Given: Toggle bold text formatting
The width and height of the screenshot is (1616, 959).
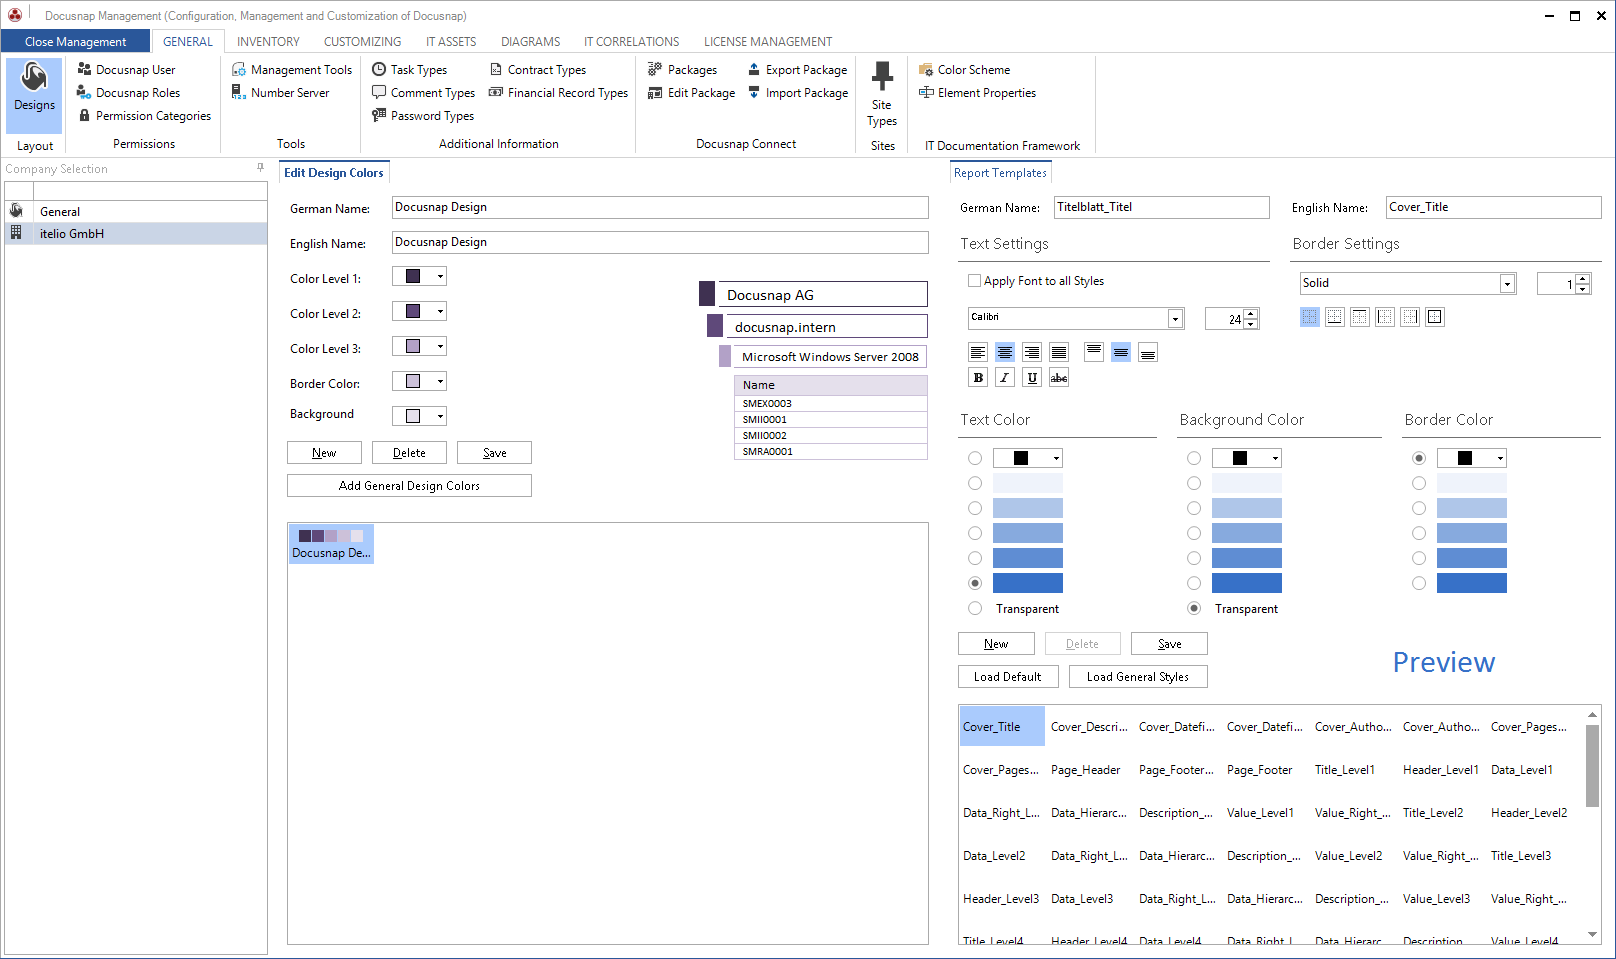Looking at the screenshot, I should point(978,377).
